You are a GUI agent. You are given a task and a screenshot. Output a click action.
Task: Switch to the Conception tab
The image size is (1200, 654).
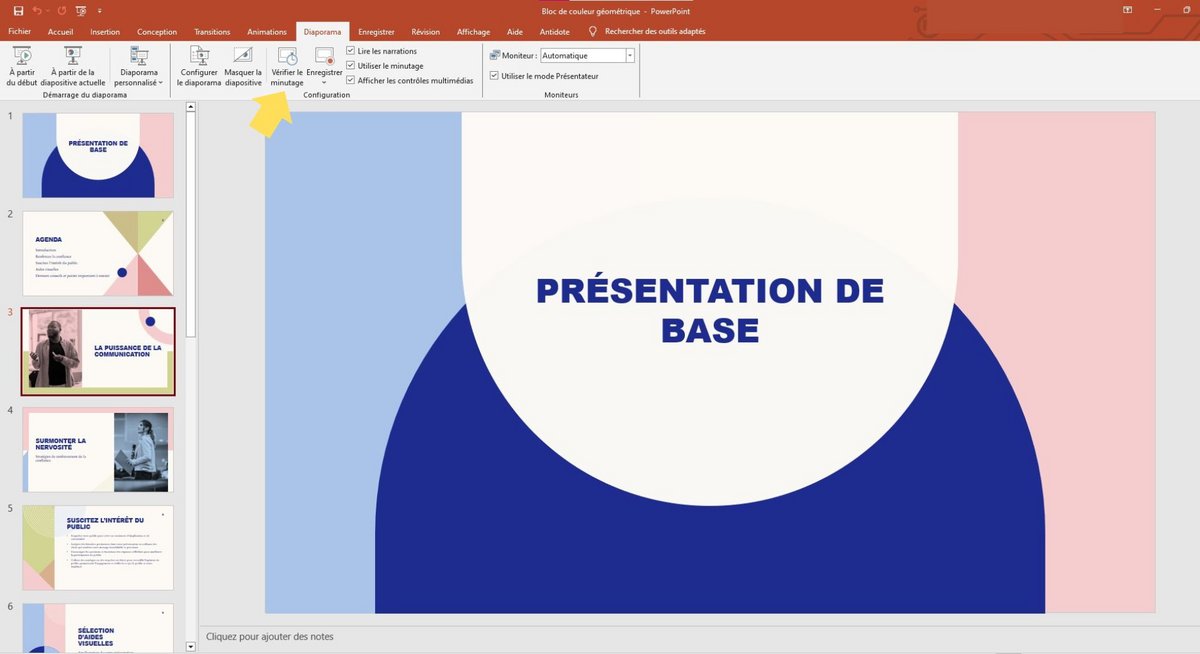tap(157, 32)
